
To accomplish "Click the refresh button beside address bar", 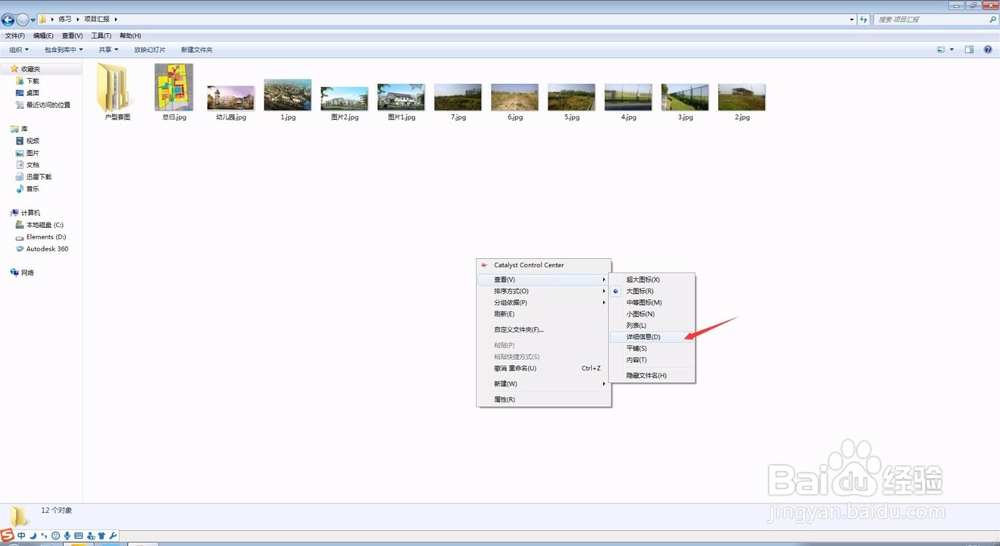I will coord(864,20).
